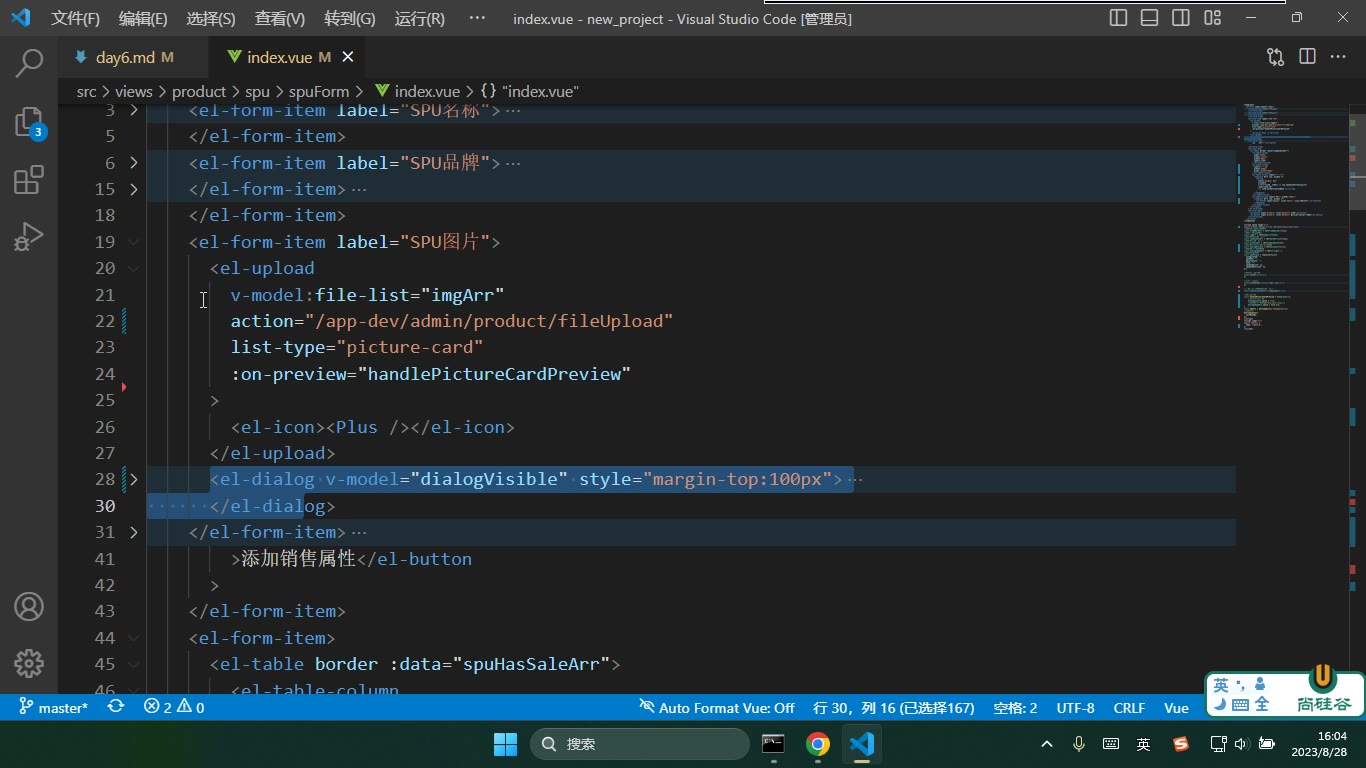The image size is (1366, 768).
Task: Select the Vue language mode indicator
Action: coord(1176,707)
